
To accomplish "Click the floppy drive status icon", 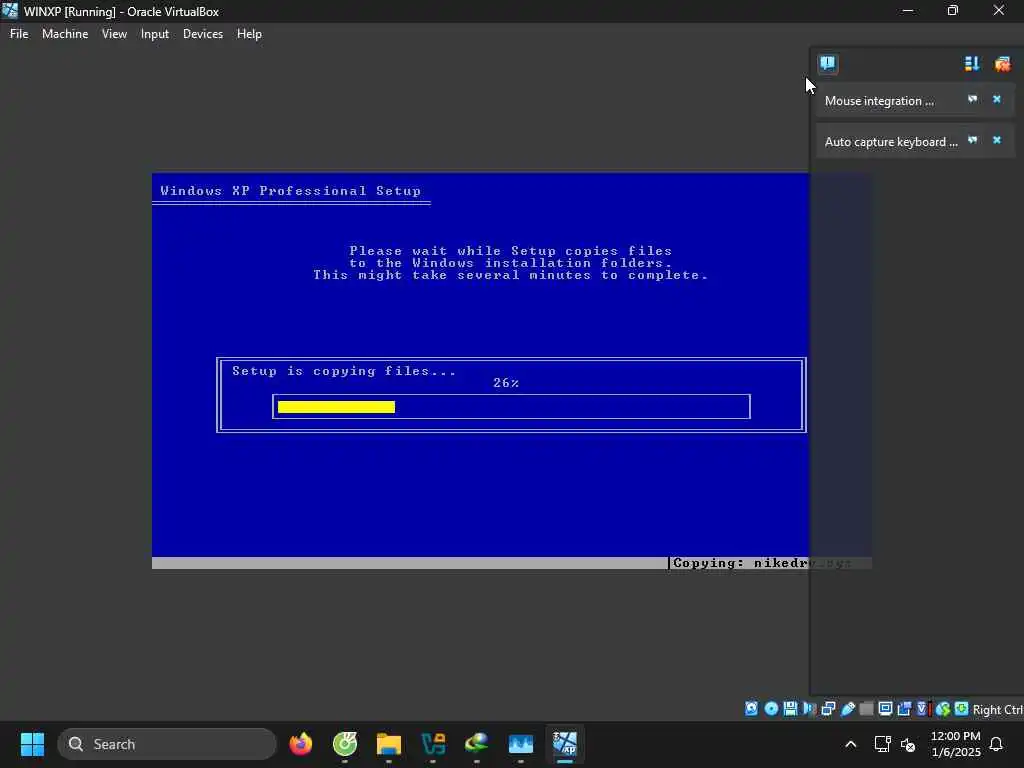I will click(790, 709).
